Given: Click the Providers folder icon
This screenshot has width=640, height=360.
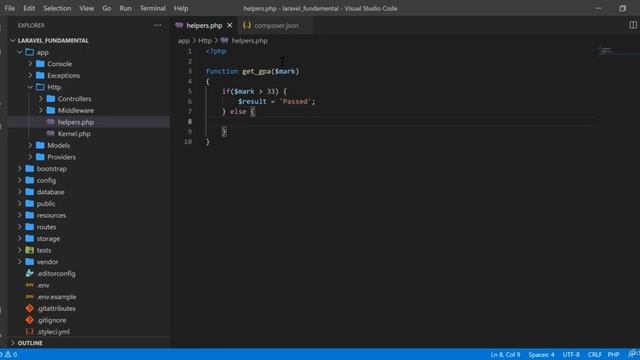Looking at the screenshot, I should pos(40,157).
